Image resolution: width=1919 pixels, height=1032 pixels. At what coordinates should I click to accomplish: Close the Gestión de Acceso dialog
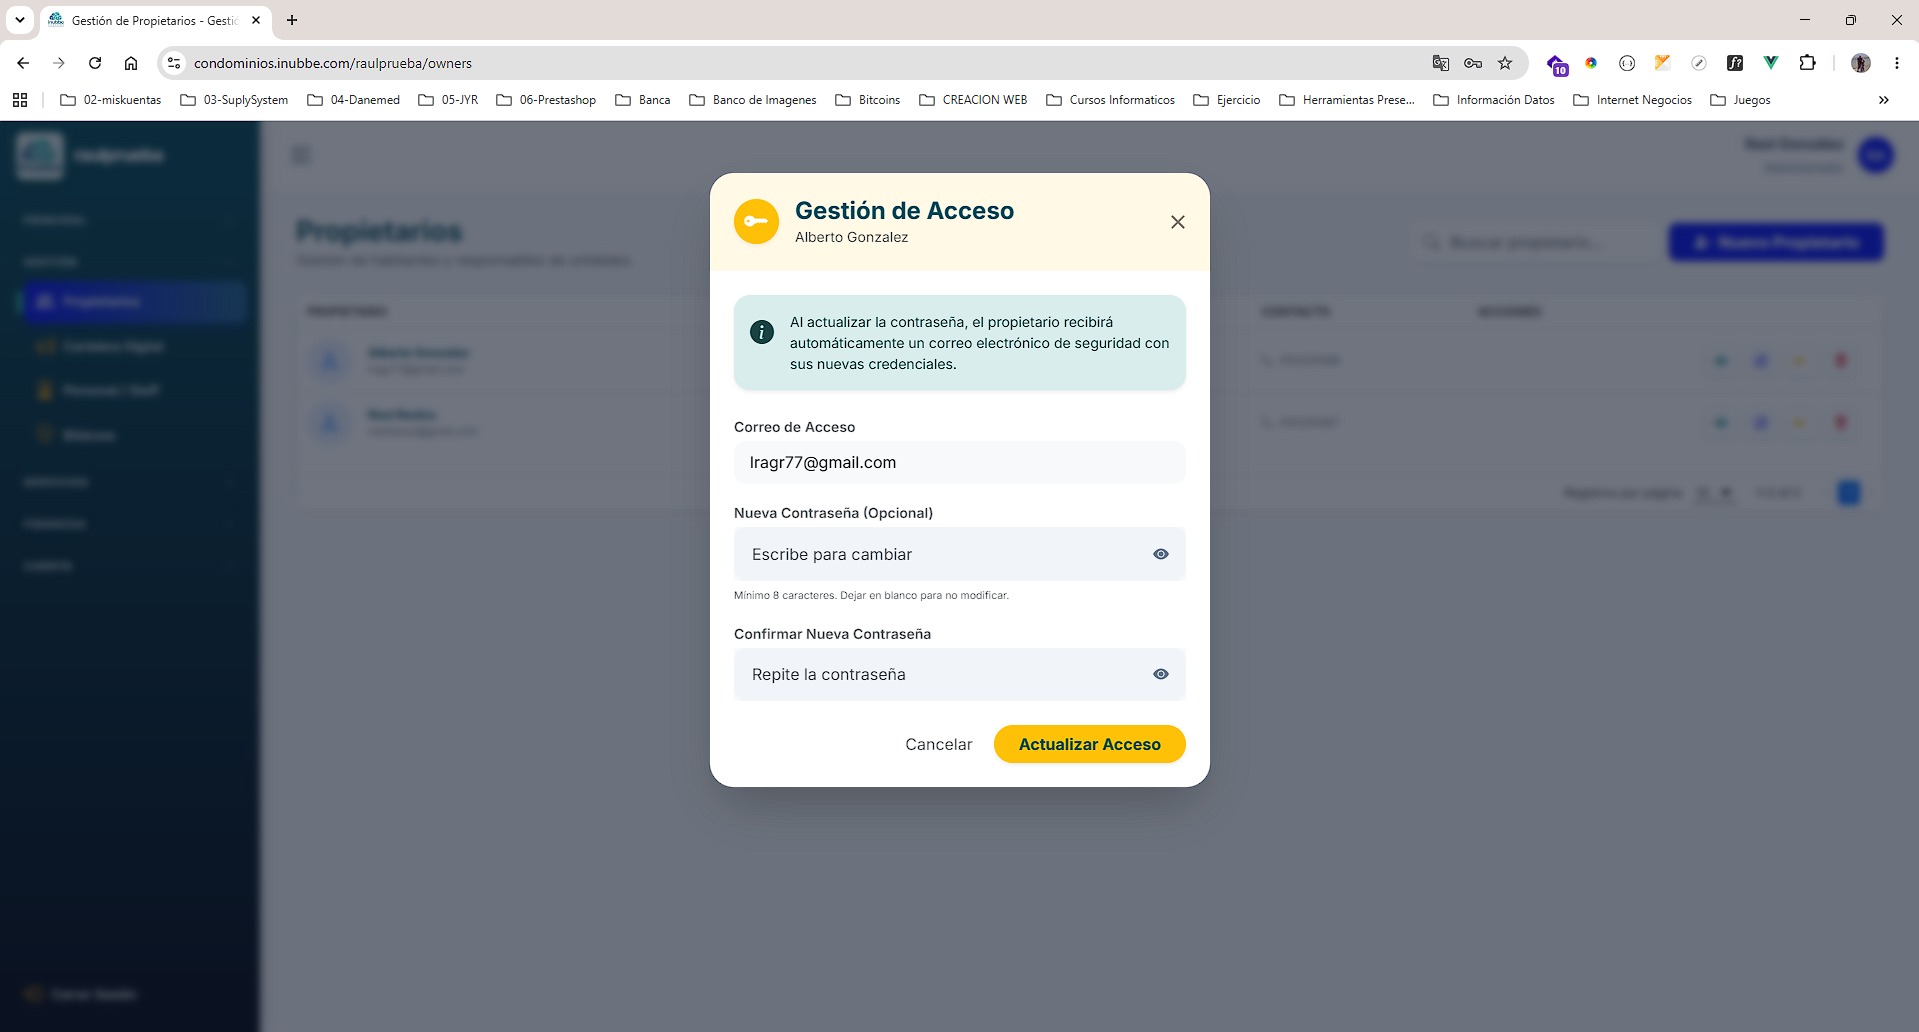pyautogui.click(x=1178, y=222)
